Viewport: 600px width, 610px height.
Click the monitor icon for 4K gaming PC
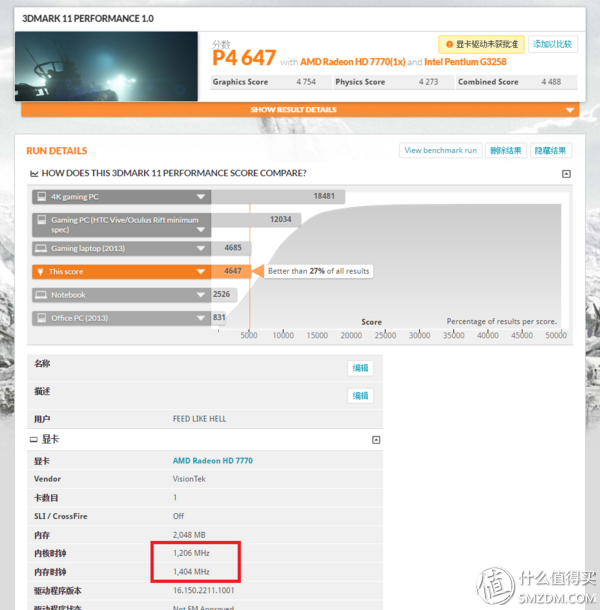click(x=41, y=196)
